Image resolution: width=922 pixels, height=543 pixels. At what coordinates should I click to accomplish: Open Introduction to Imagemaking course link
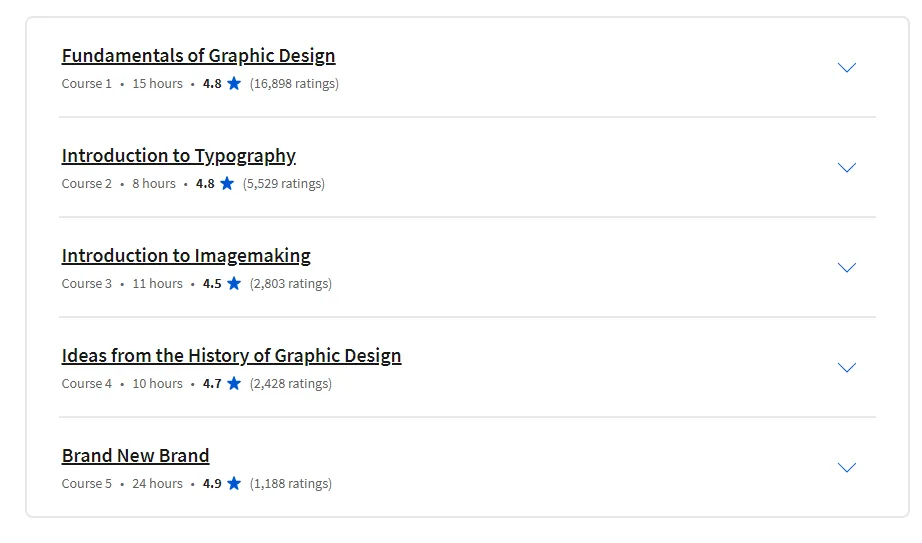[x=186, y=256]
